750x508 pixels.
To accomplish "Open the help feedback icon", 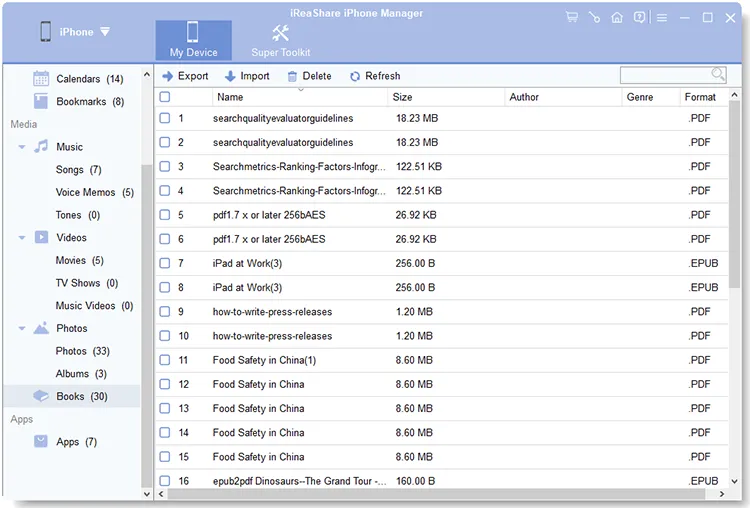I will coord(640,17).
